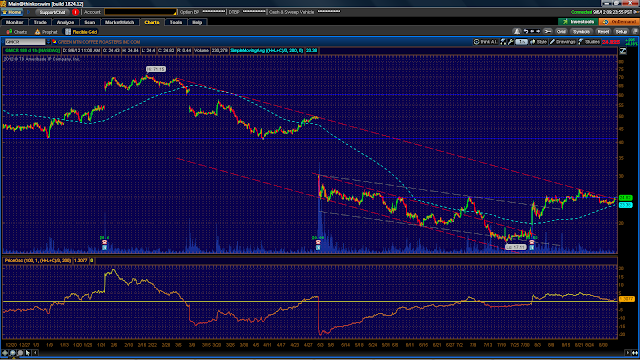Click the time axis scroll-left arrow
The image size is (640, 360).
click(36, 353)
